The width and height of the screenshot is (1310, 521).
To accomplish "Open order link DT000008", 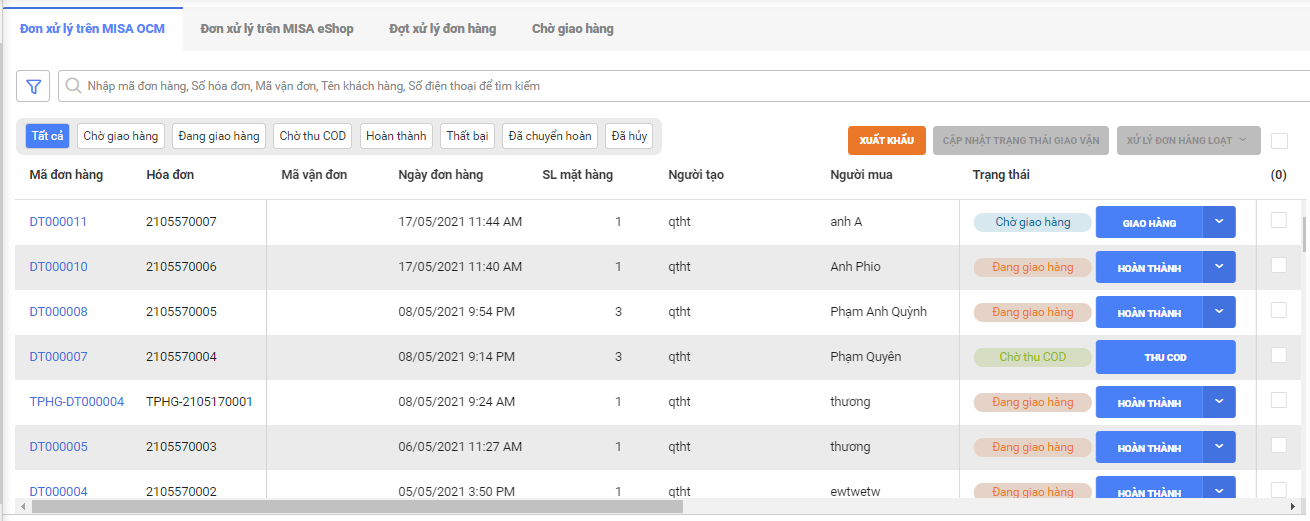I will 58,312.
